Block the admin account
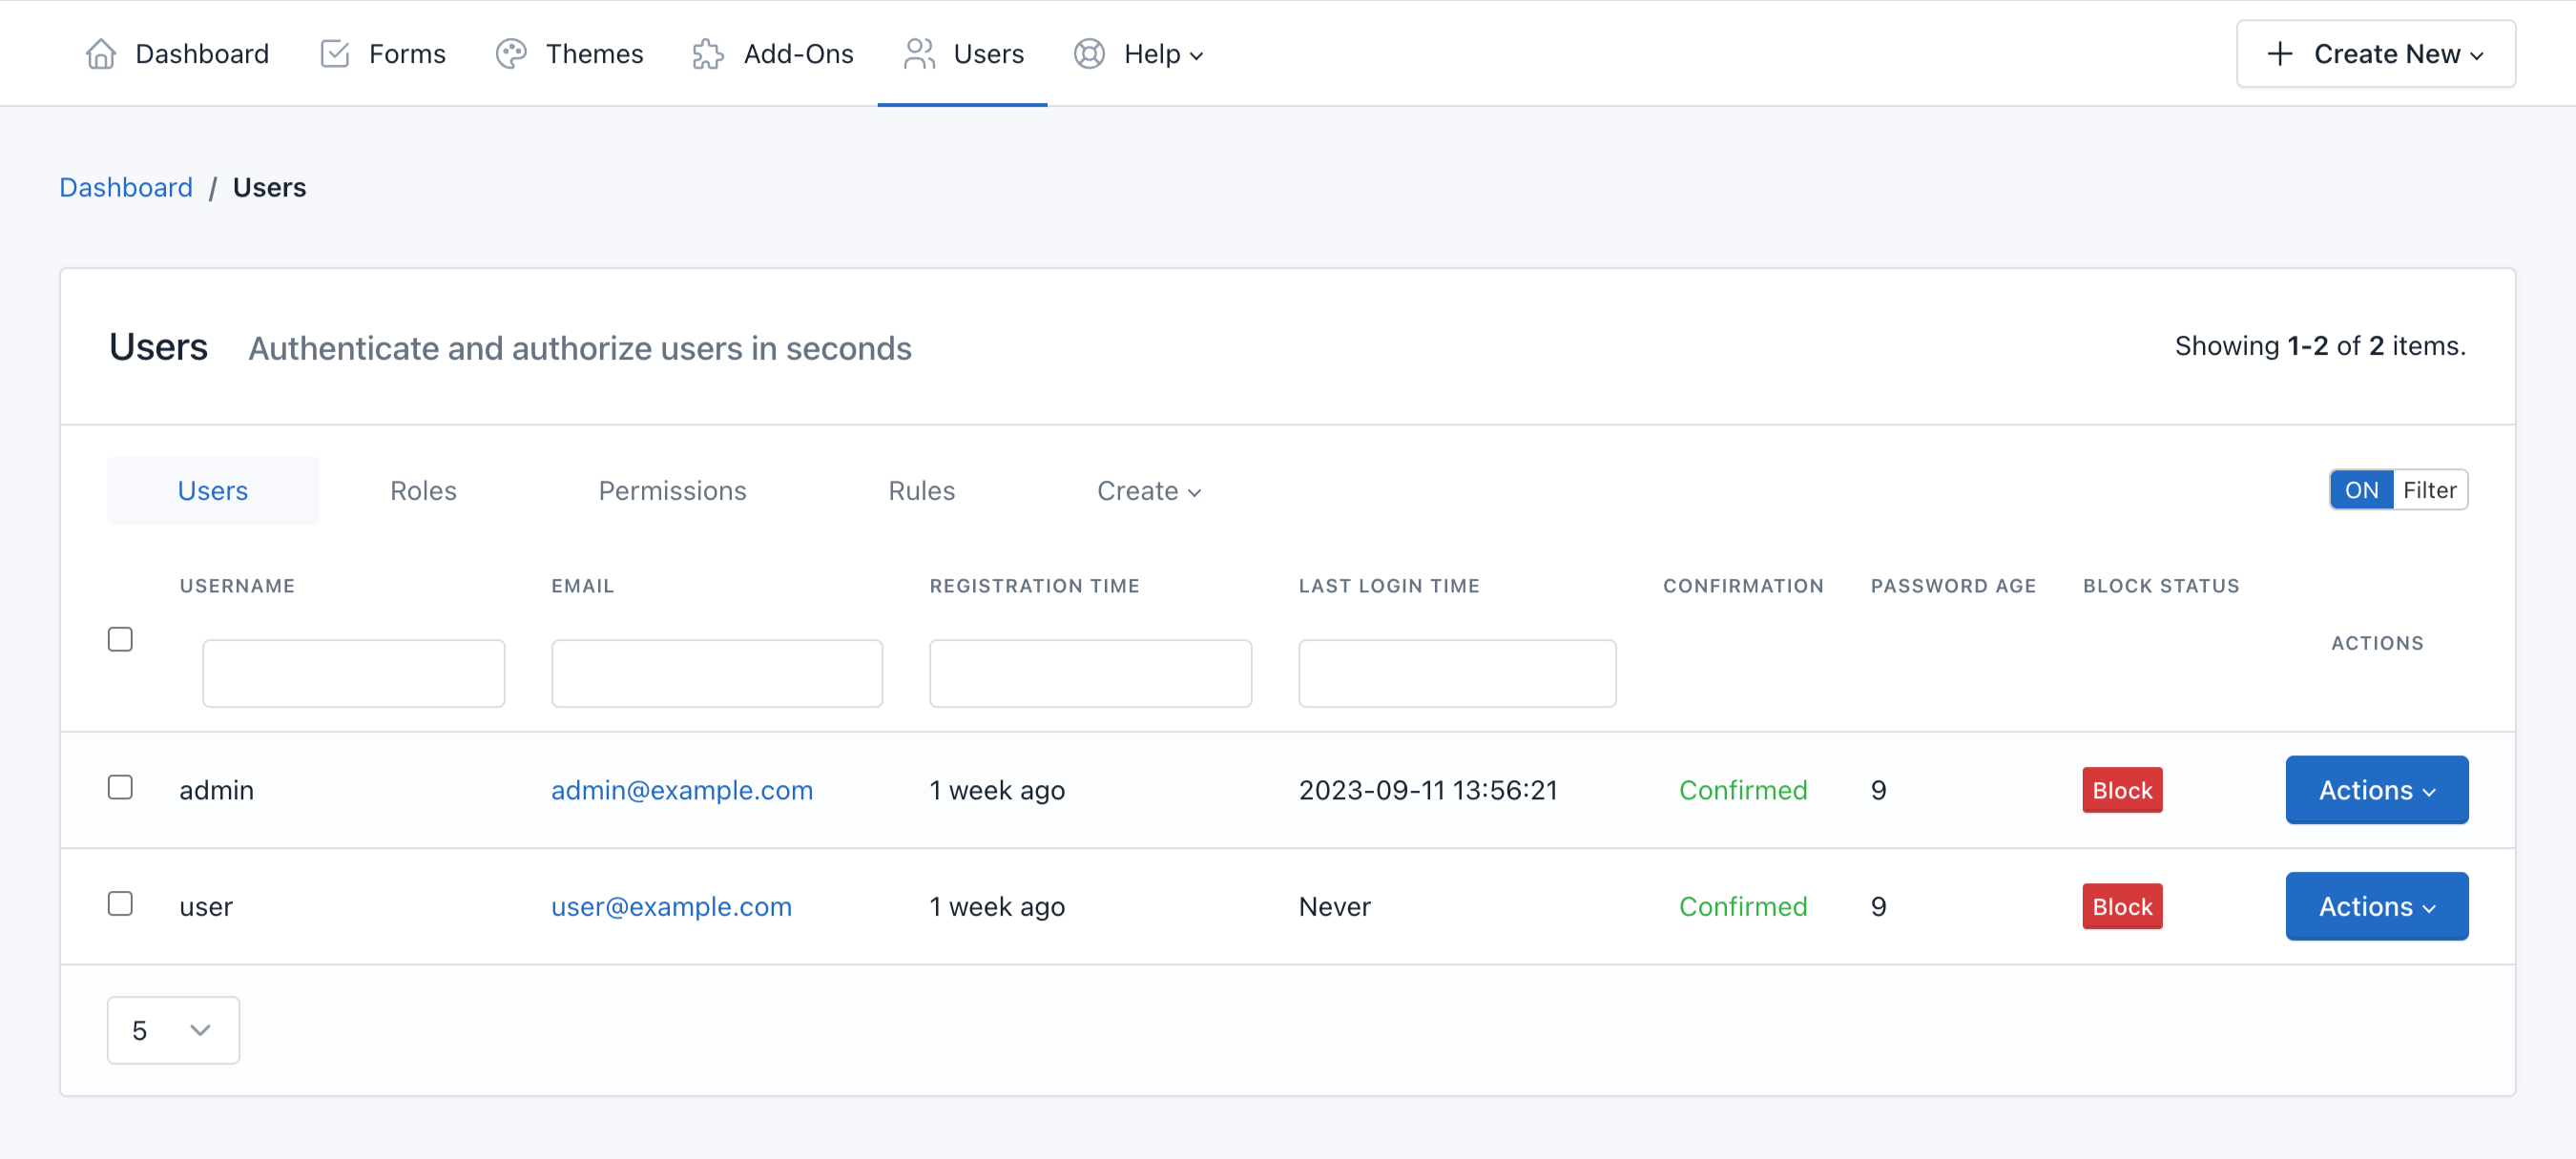This screenshot has height=1159, width=2576. [x=2122, y=789]
